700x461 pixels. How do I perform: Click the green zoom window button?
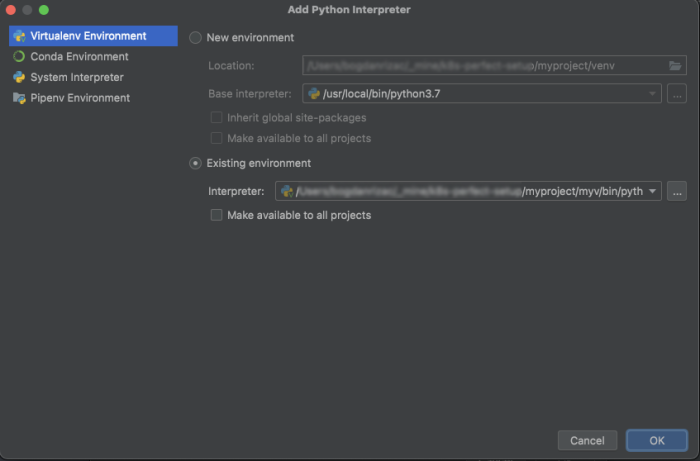[x=44, y=10]
